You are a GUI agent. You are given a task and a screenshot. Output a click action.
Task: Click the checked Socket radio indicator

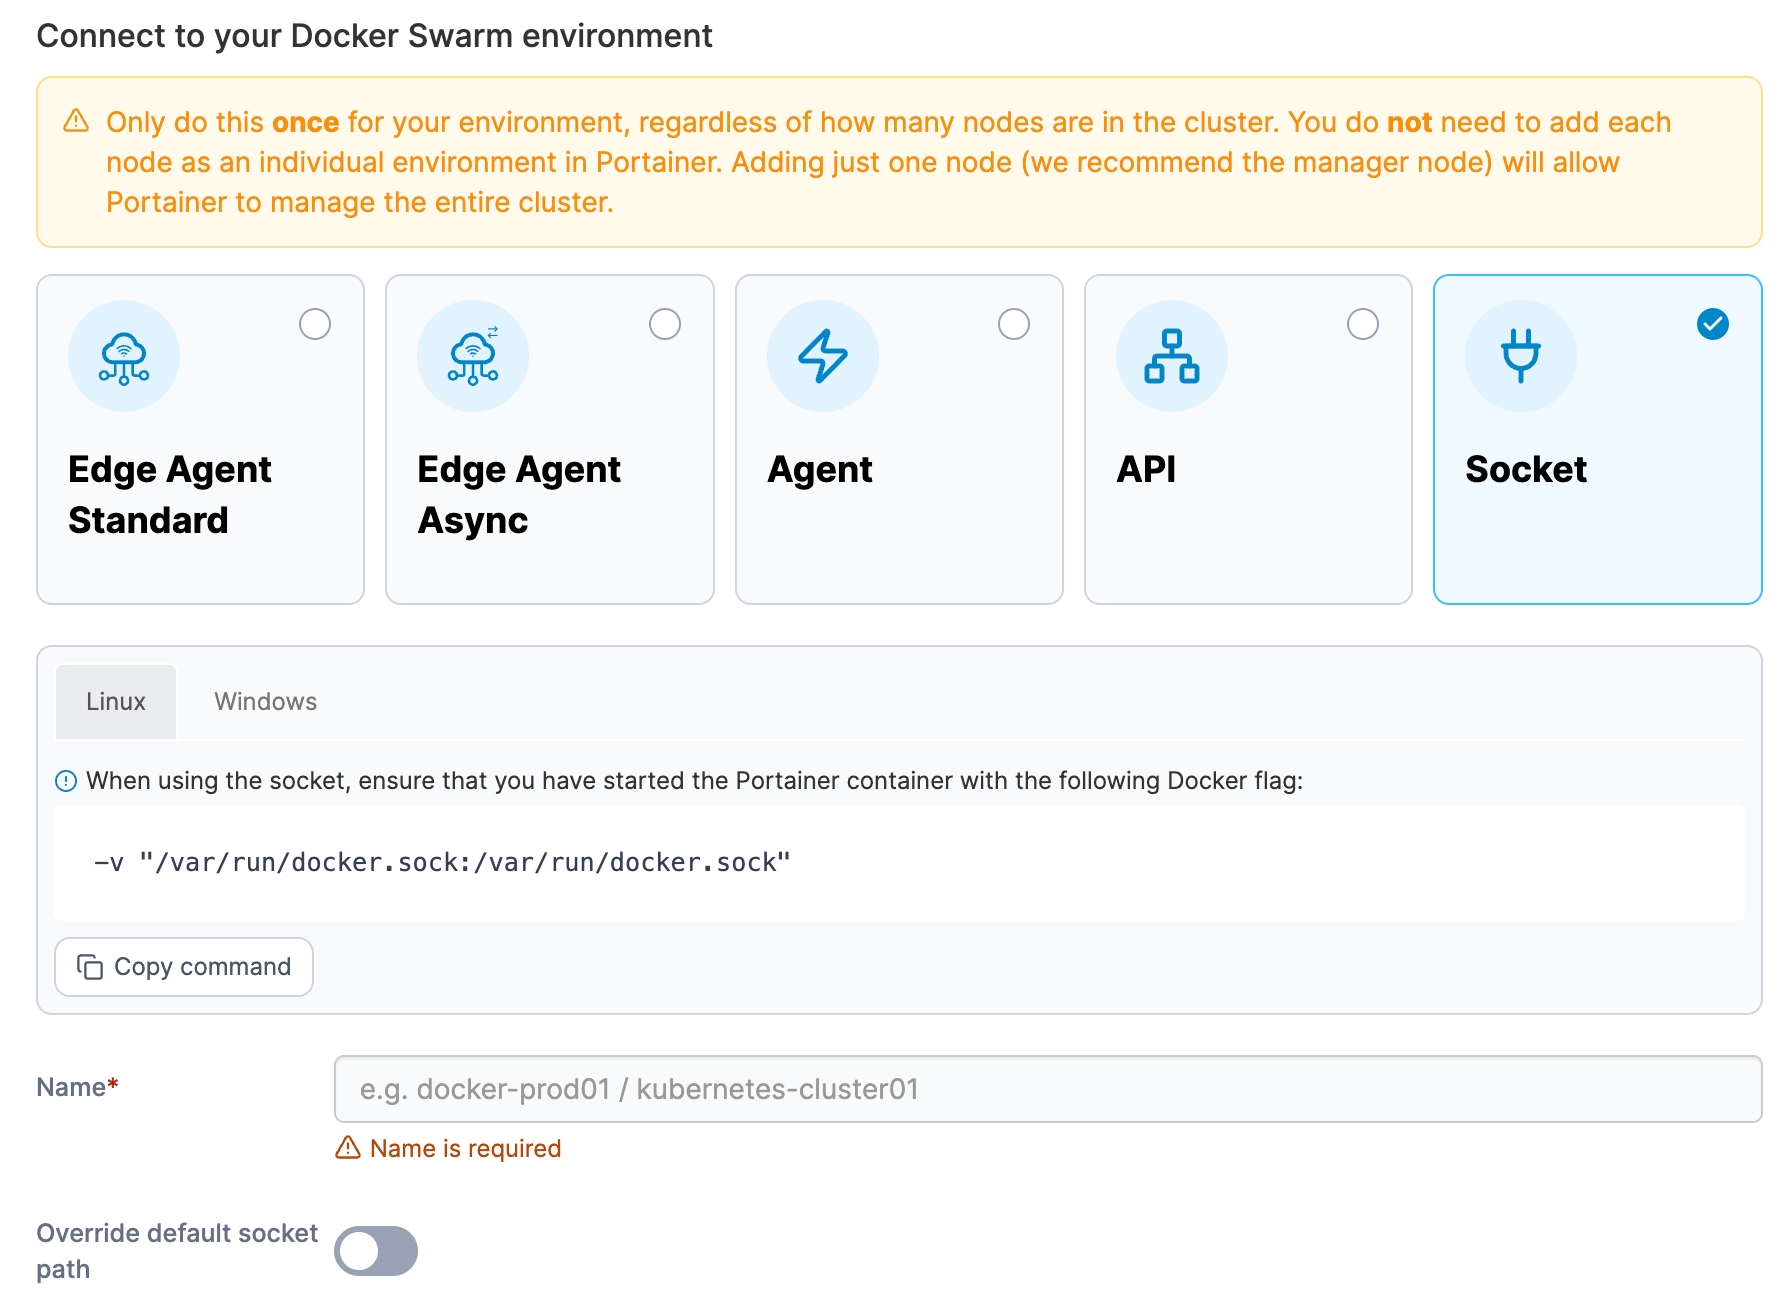pos(1712,324)
